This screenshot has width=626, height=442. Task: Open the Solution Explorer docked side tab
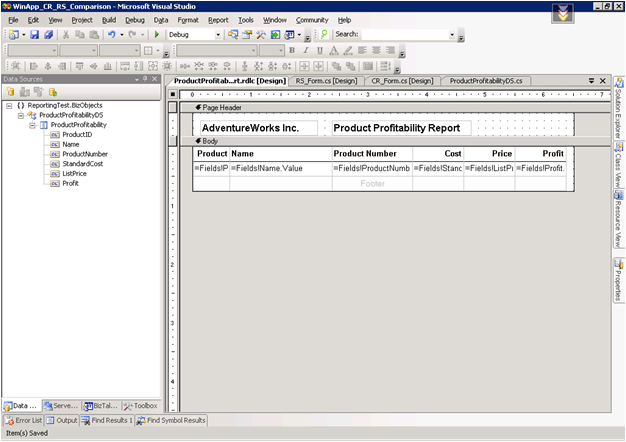619,108
